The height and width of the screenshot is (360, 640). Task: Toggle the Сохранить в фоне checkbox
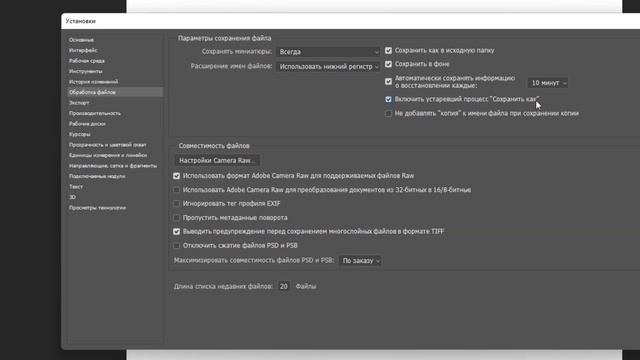pyautogui.click(x=388, y=64)
